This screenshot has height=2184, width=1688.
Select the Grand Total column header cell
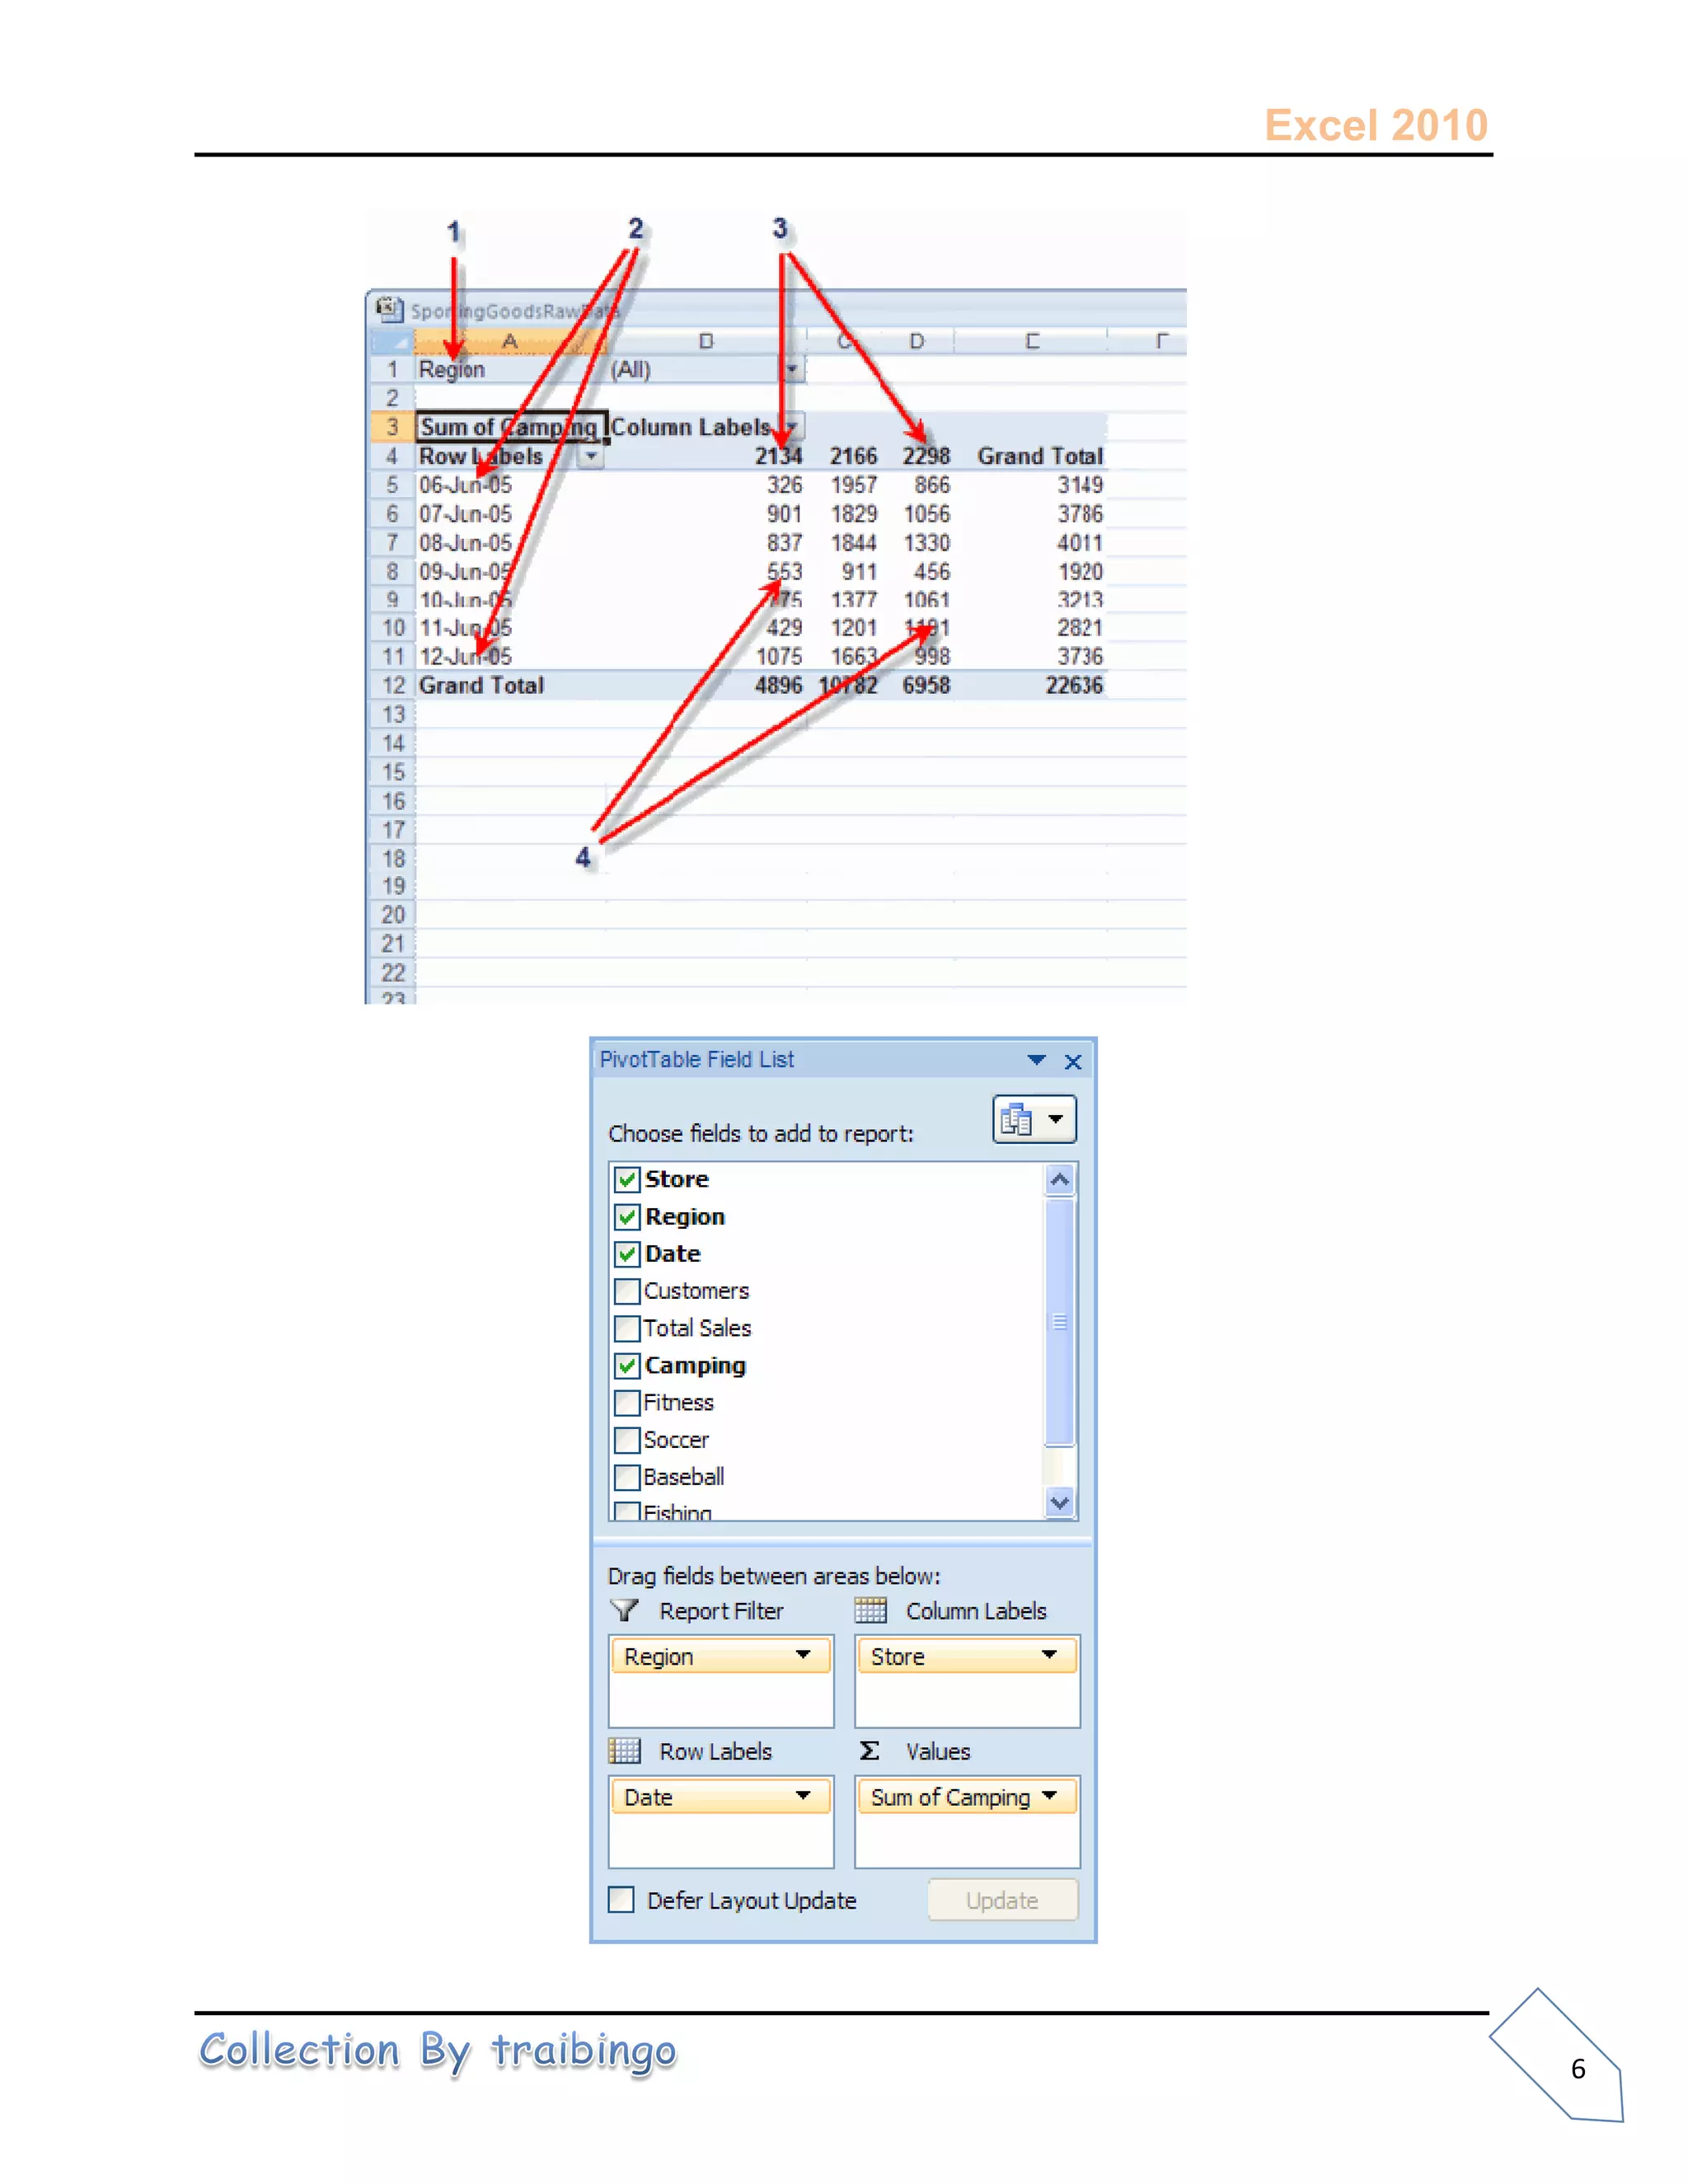[x=1031, y=456]
